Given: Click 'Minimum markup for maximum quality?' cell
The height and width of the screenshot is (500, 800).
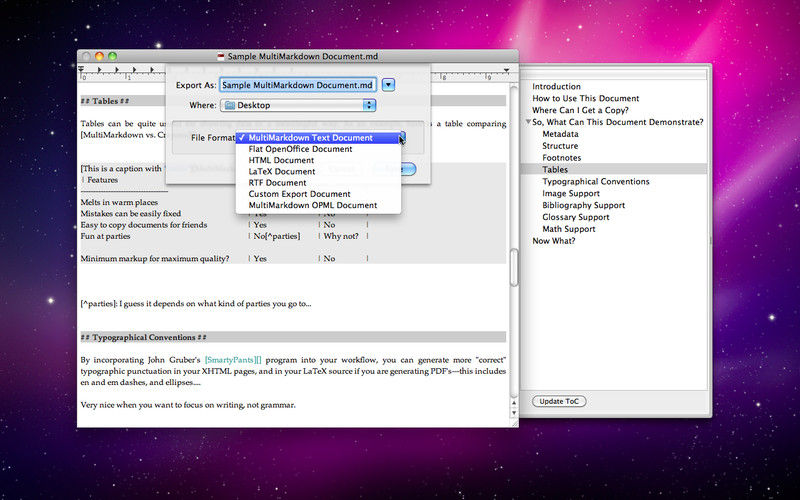Looking at the screenshot, I should [155, 259].
